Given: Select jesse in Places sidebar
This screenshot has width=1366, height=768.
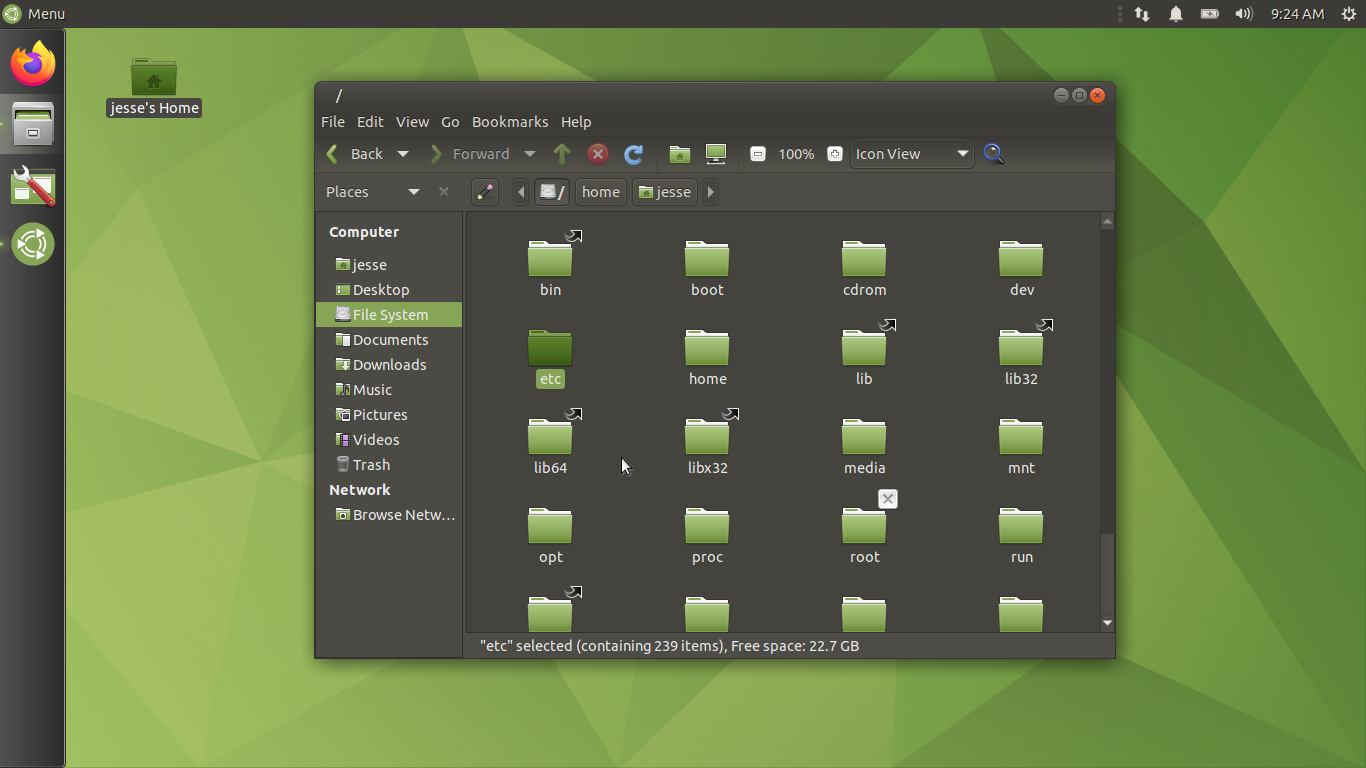Looking at the screenshot, I should coord(389,265).
